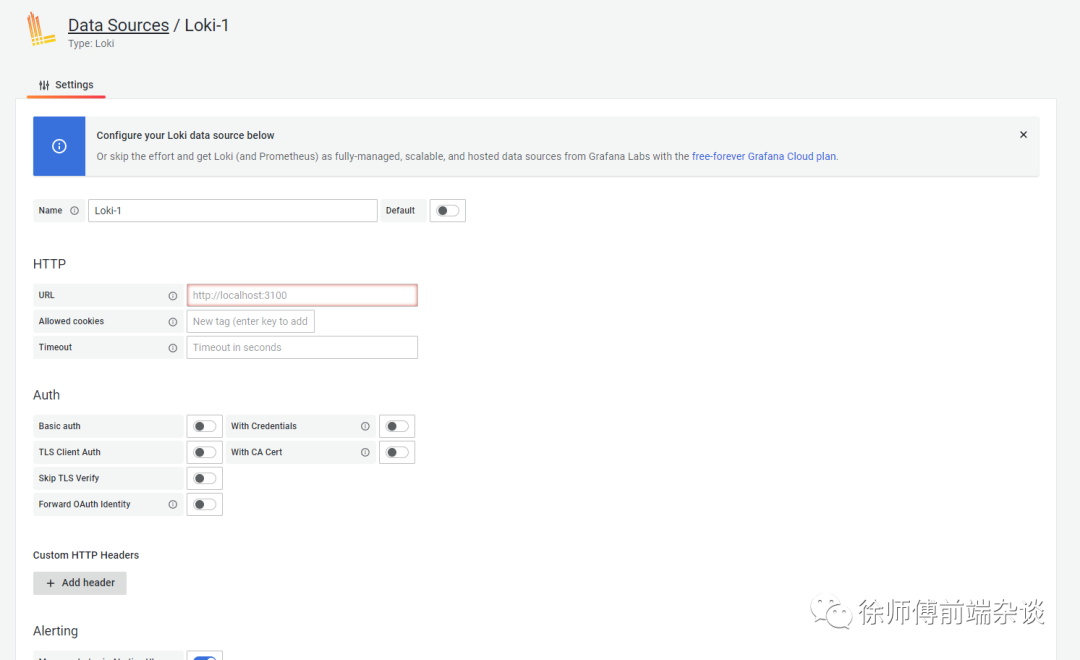
Task: Dismiss the Loki configuration banner
Action: tap(1023, 135)
